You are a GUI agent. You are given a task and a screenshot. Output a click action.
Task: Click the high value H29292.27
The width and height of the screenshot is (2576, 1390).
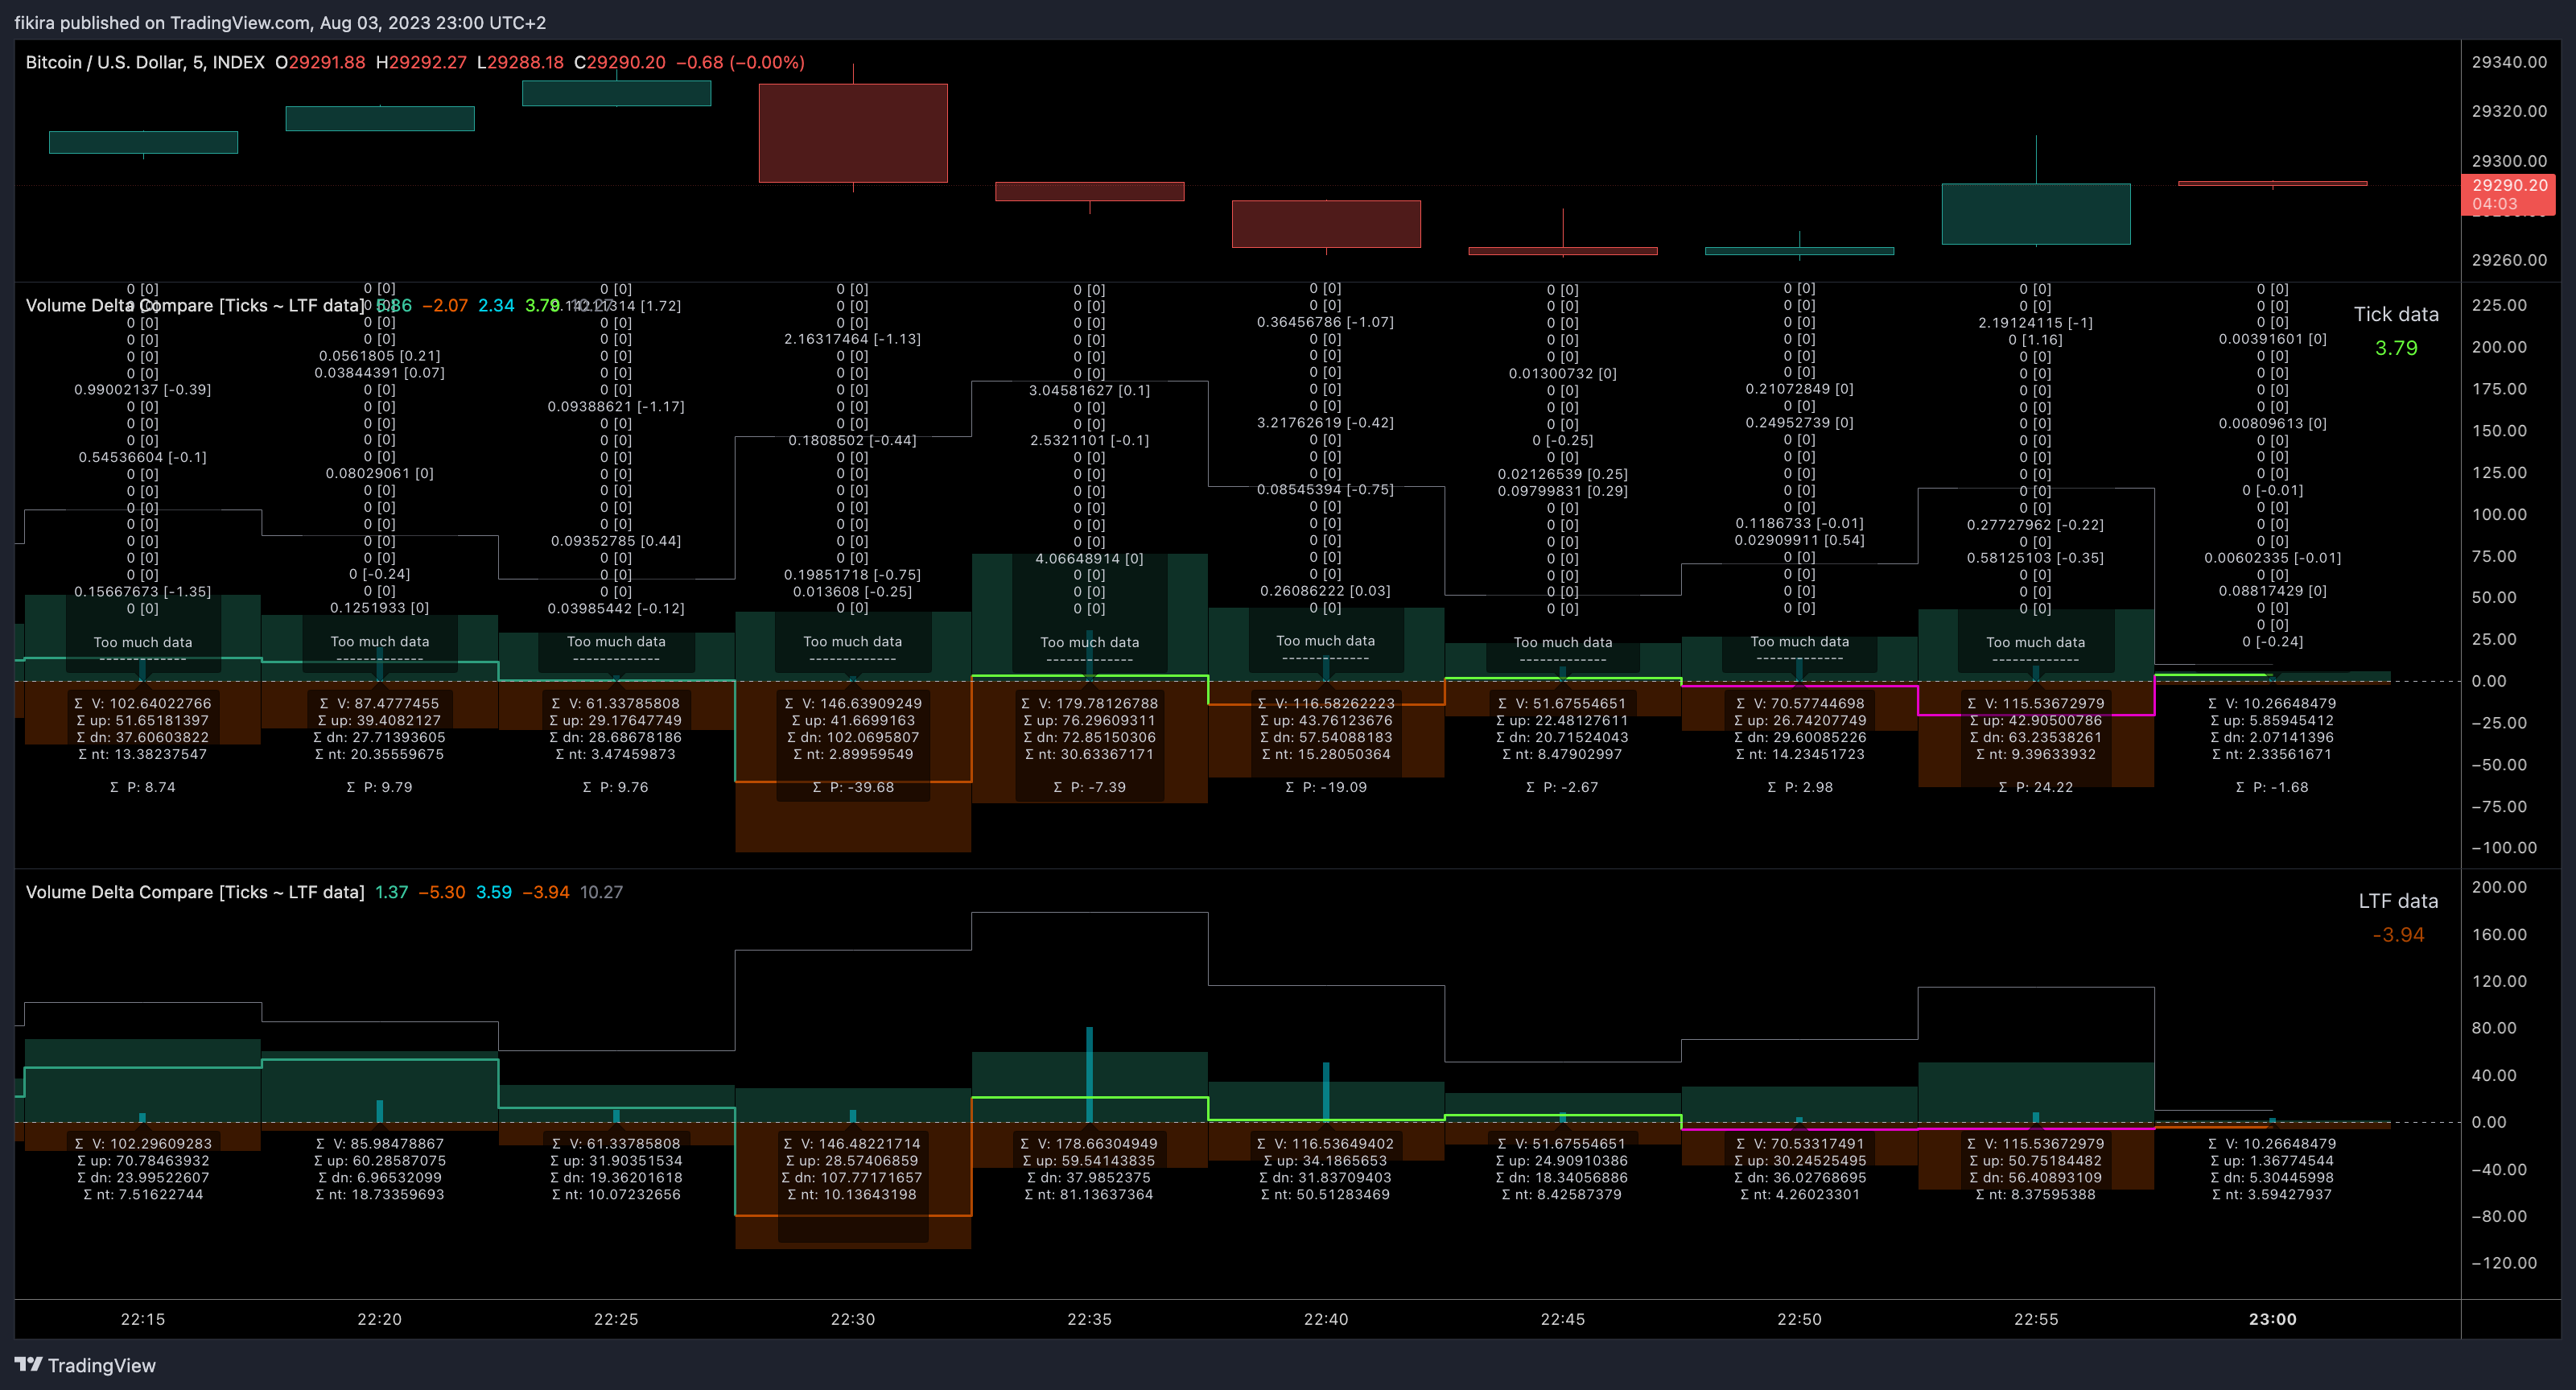click(421, 62)
